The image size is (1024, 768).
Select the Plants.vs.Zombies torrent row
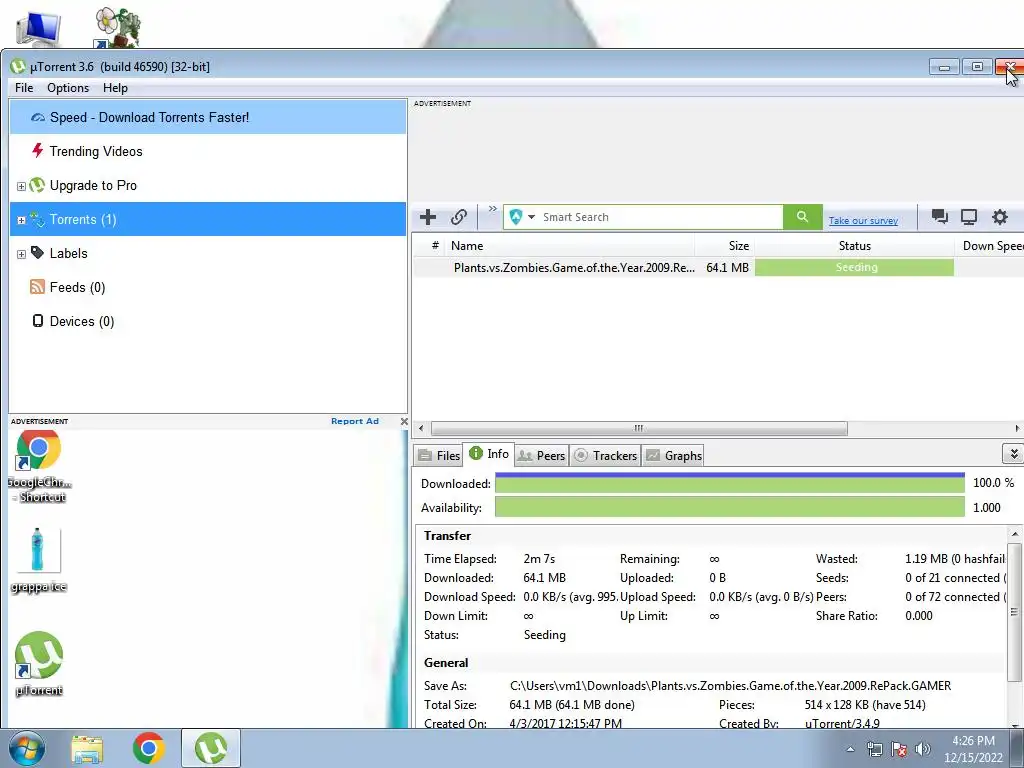point(718,268)
